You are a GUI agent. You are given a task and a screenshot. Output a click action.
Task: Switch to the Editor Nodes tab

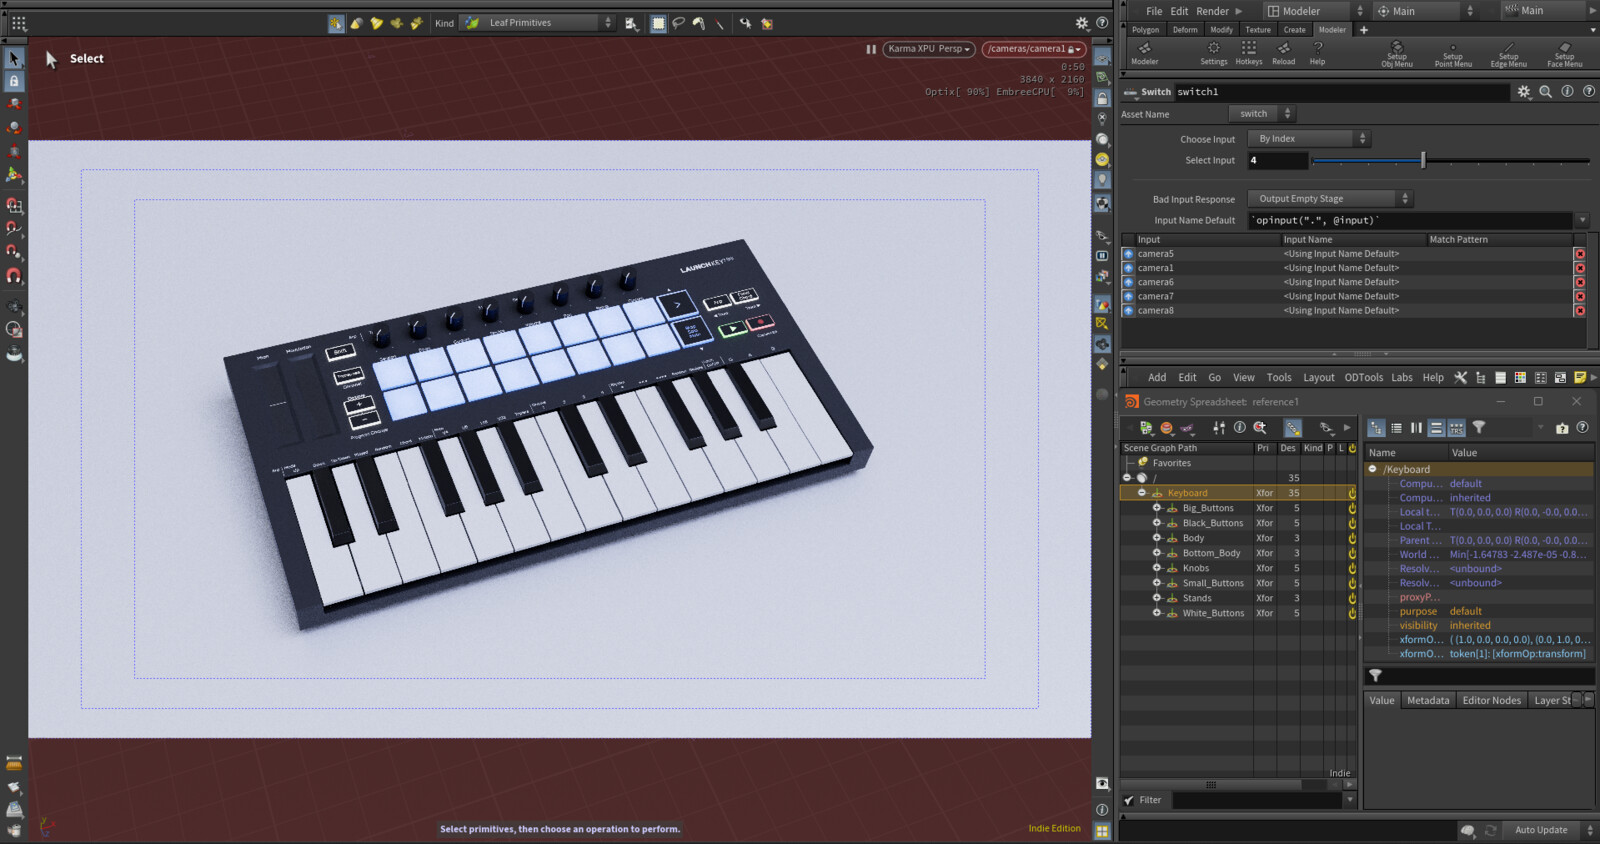point(1491,700)
